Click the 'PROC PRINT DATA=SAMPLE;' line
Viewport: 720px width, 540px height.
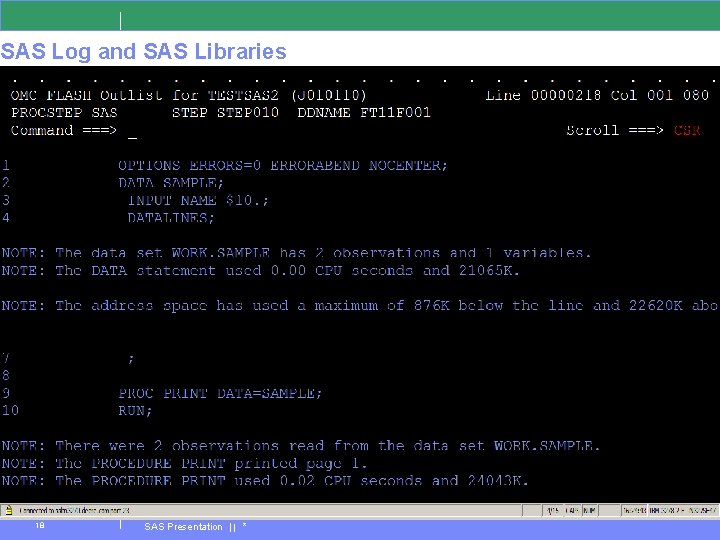220,394
